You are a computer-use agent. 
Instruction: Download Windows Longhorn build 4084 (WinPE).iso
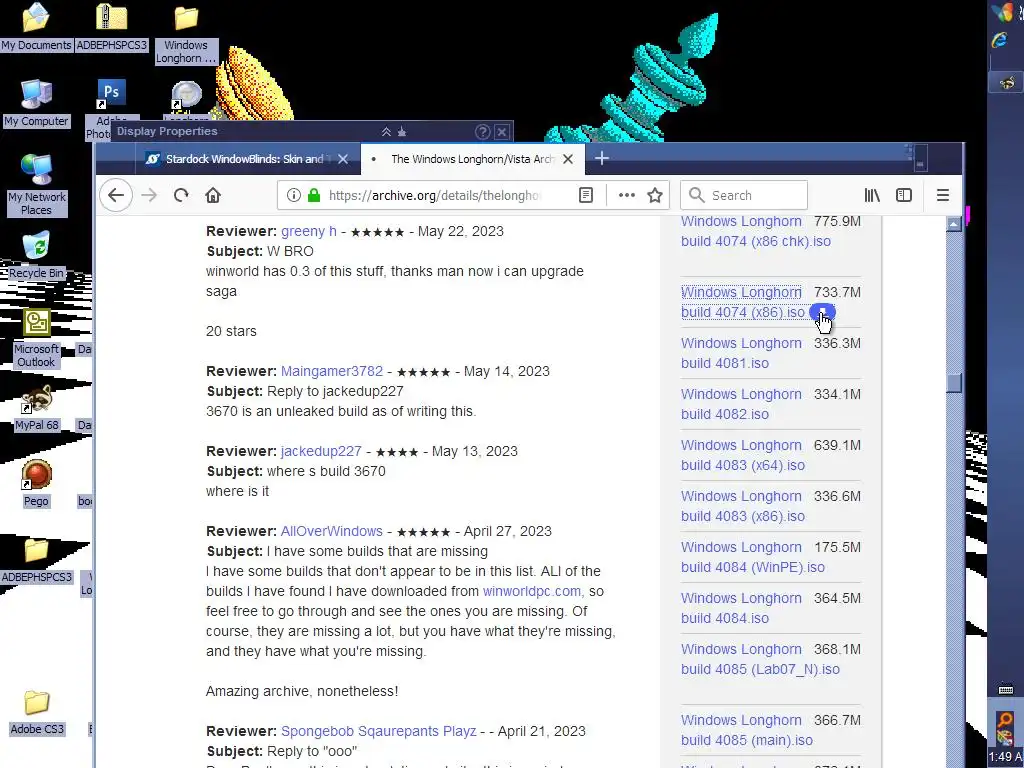(752, 557)
